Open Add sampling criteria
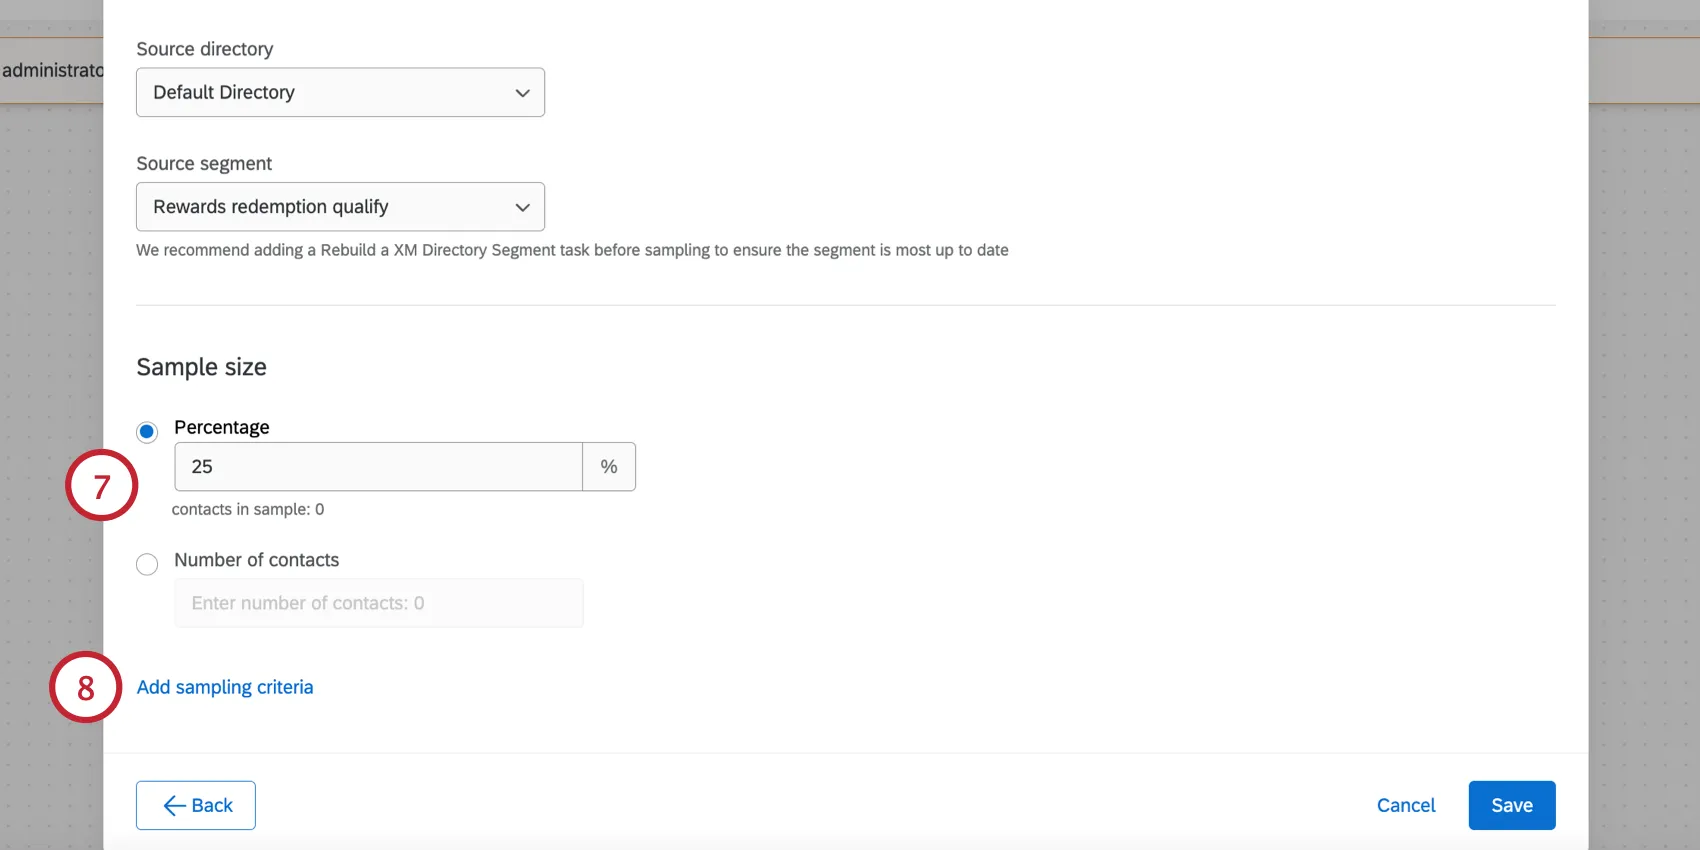The width and height of the screenshot is (1700, 850). coord(225,687)
